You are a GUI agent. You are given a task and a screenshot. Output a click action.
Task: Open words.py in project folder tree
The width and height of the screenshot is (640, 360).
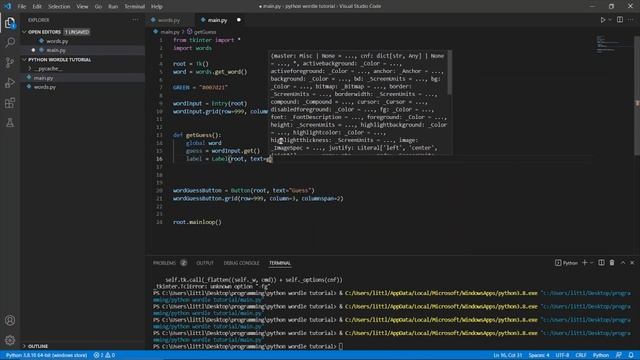(45, 87)
